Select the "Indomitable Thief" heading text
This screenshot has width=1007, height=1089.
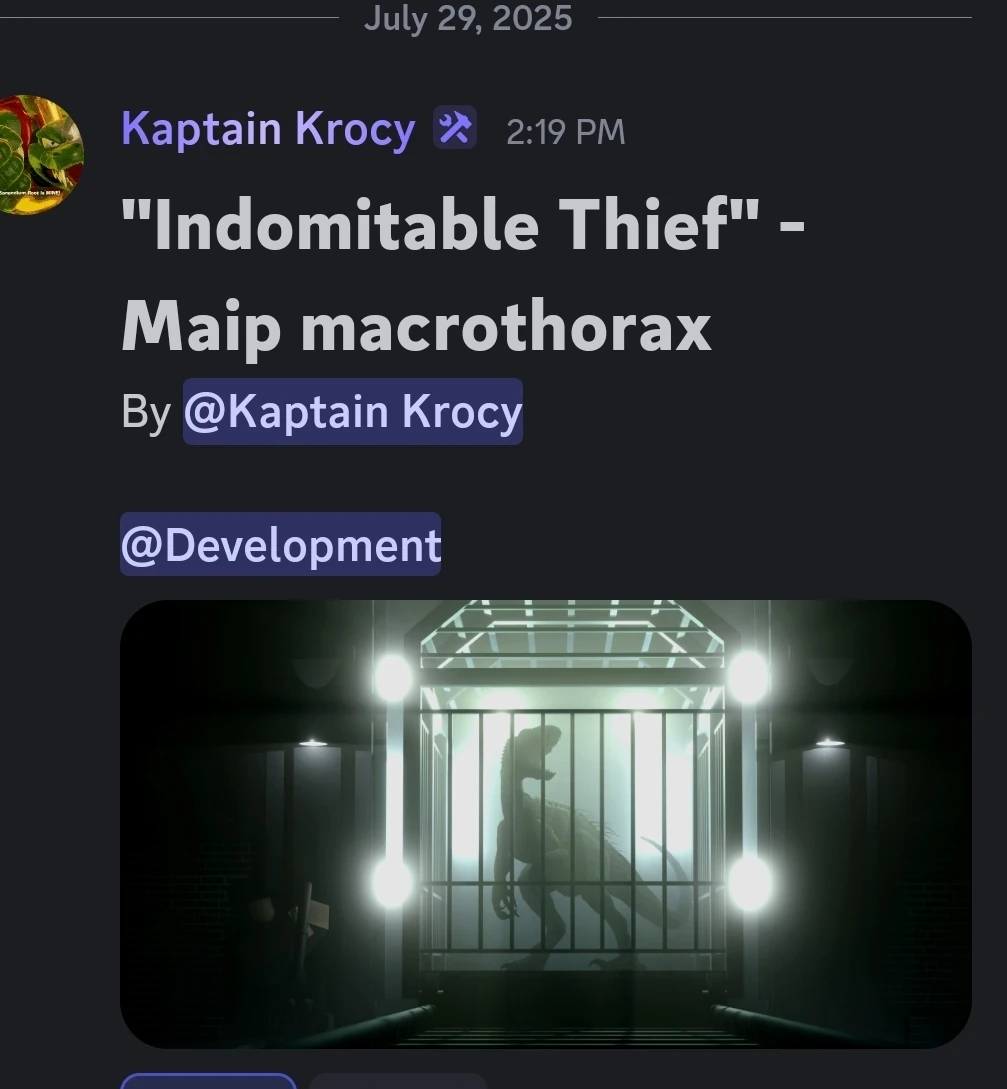coord(440,224)
